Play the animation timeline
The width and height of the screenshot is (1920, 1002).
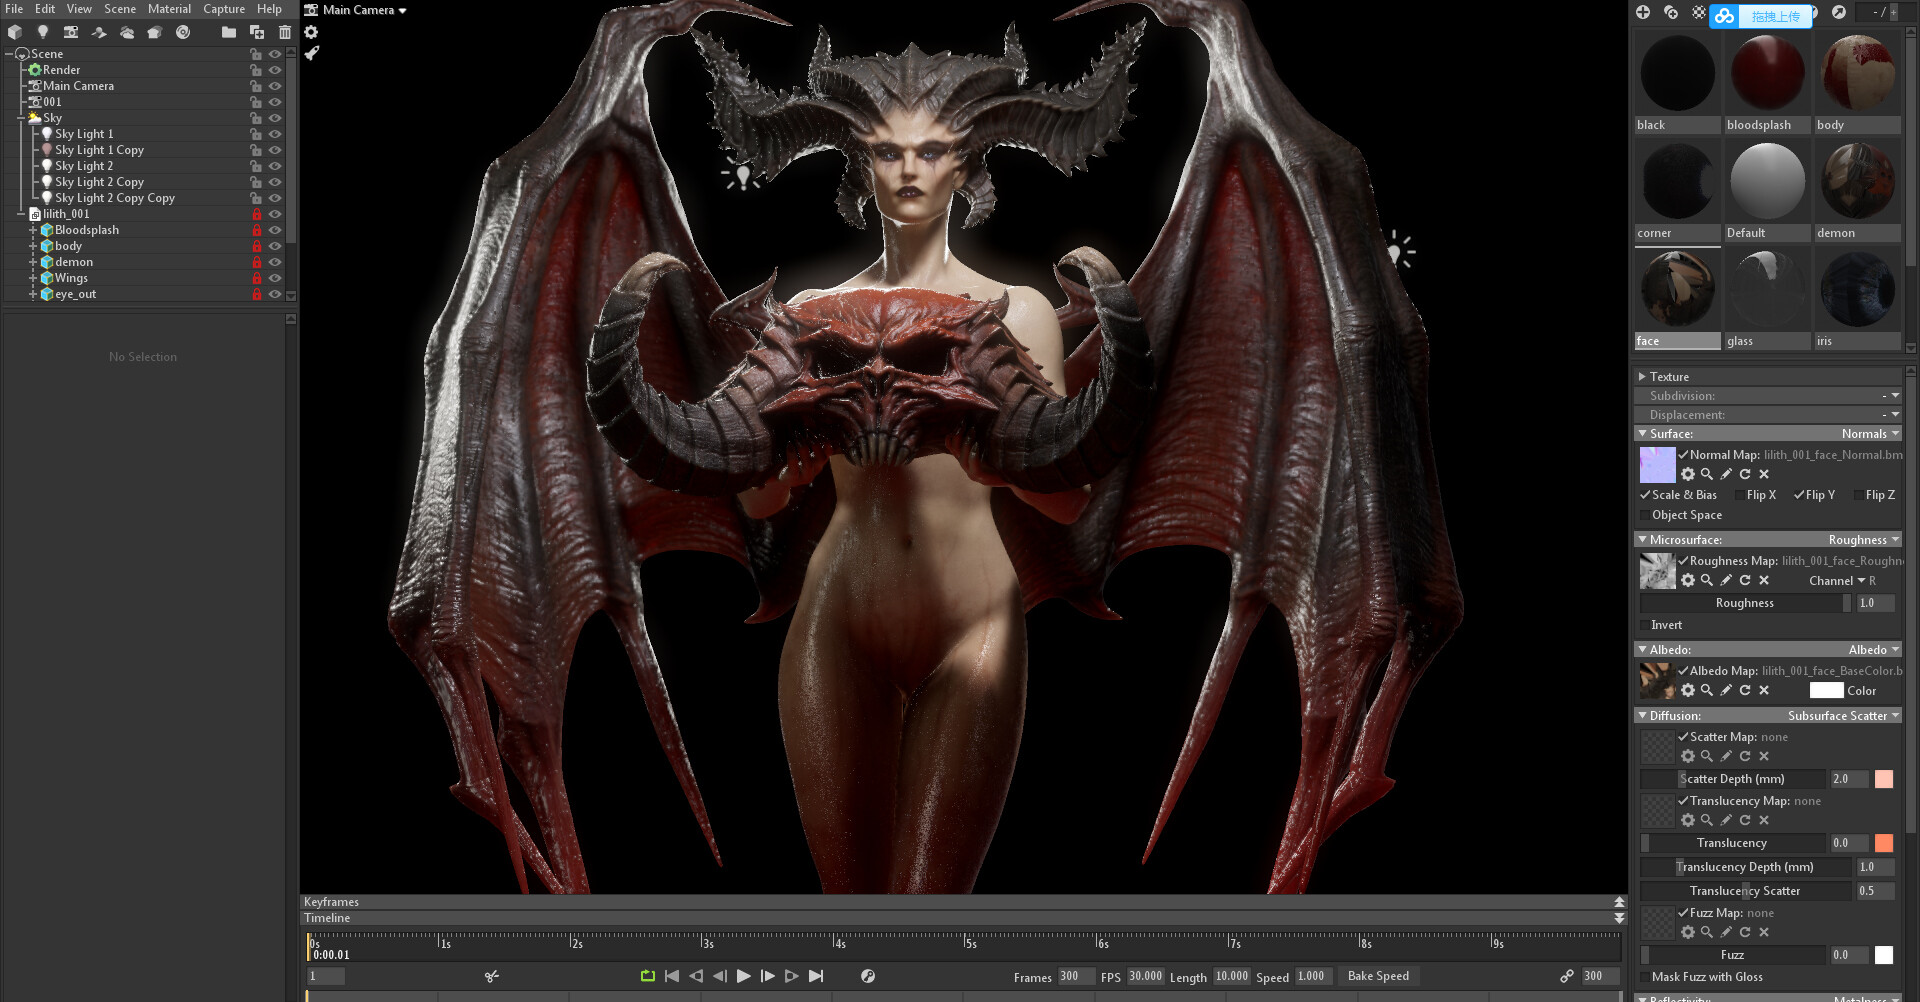(744, 976)
